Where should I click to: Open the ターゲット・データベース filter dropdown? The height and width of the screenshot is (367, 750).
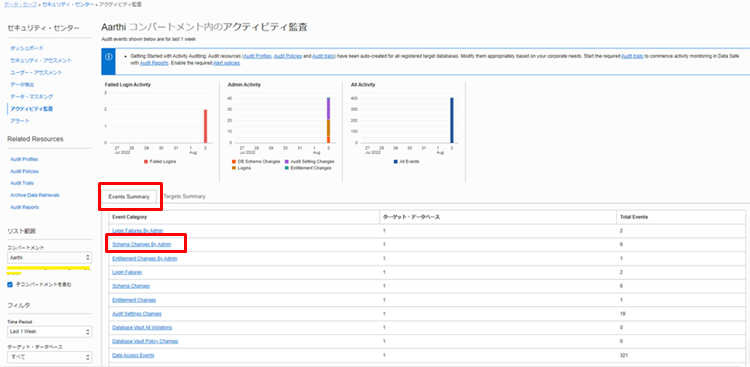[50, 357]
